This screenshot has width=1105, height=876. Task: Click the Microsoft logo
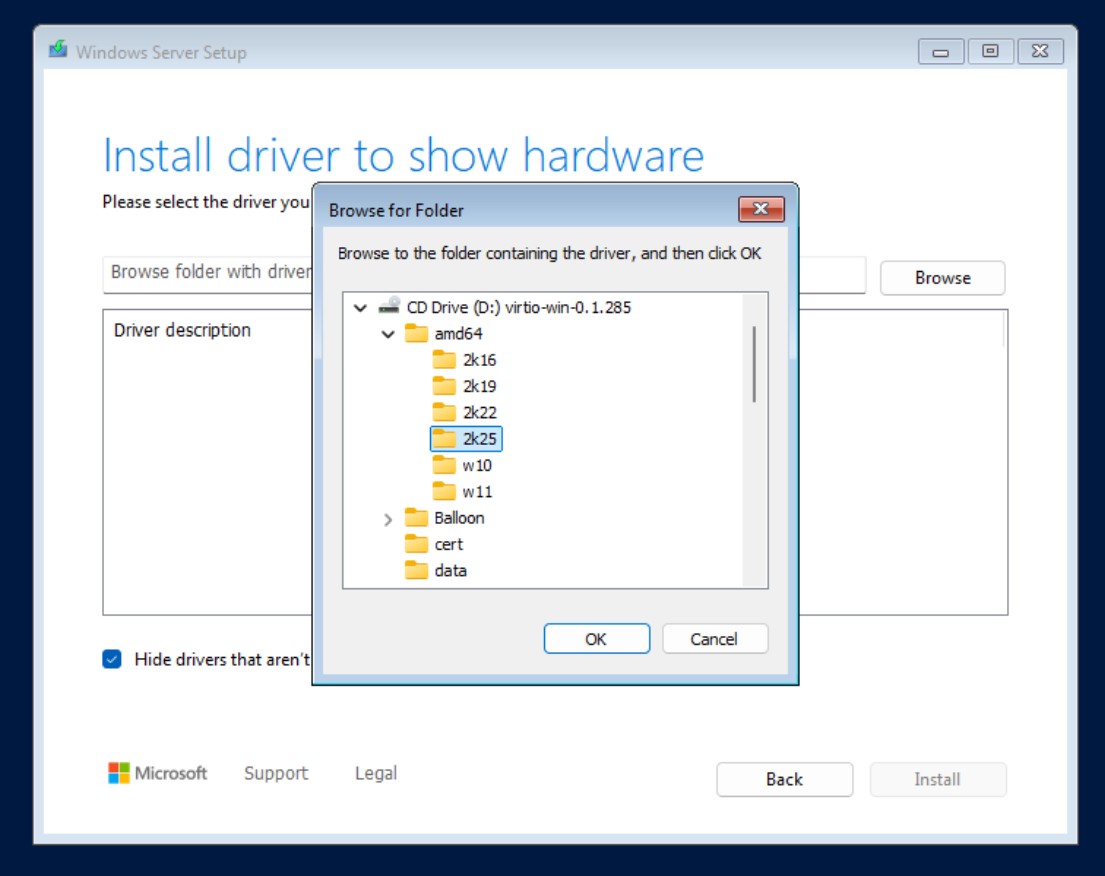point(119,773)
